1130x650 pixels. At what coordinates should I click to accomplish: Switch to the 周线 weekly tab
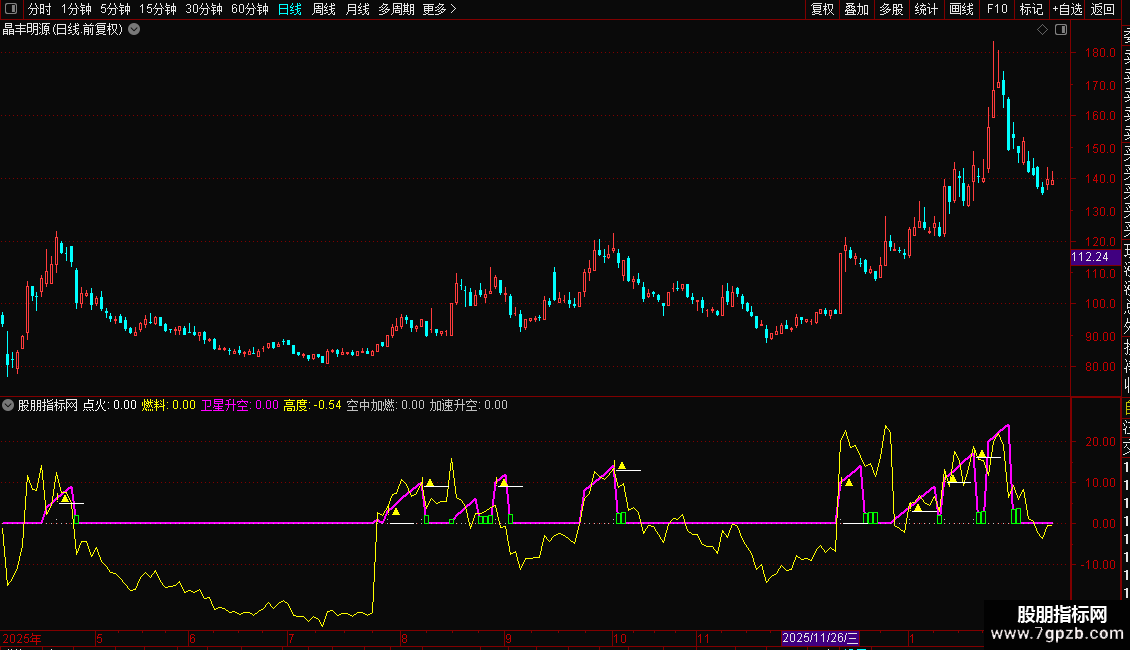[x=324, y=9]
